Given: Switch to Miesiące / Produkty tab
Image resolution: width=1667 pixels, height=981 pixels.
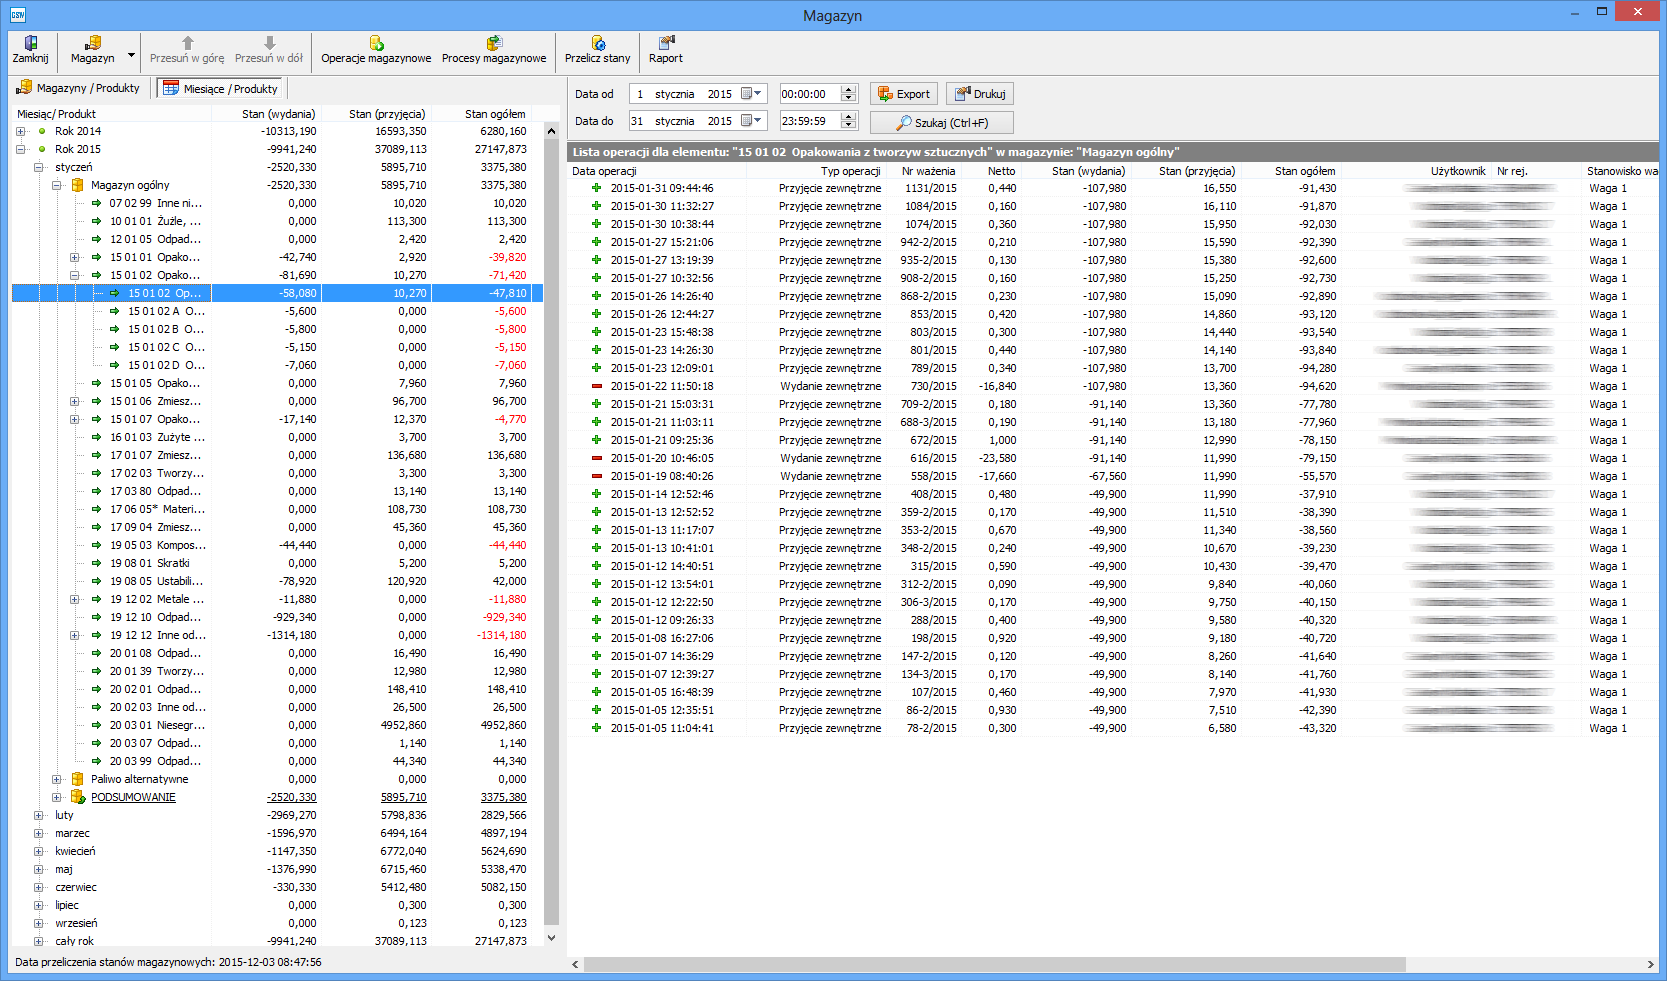Looking at the screenshot, I should 221,89.
